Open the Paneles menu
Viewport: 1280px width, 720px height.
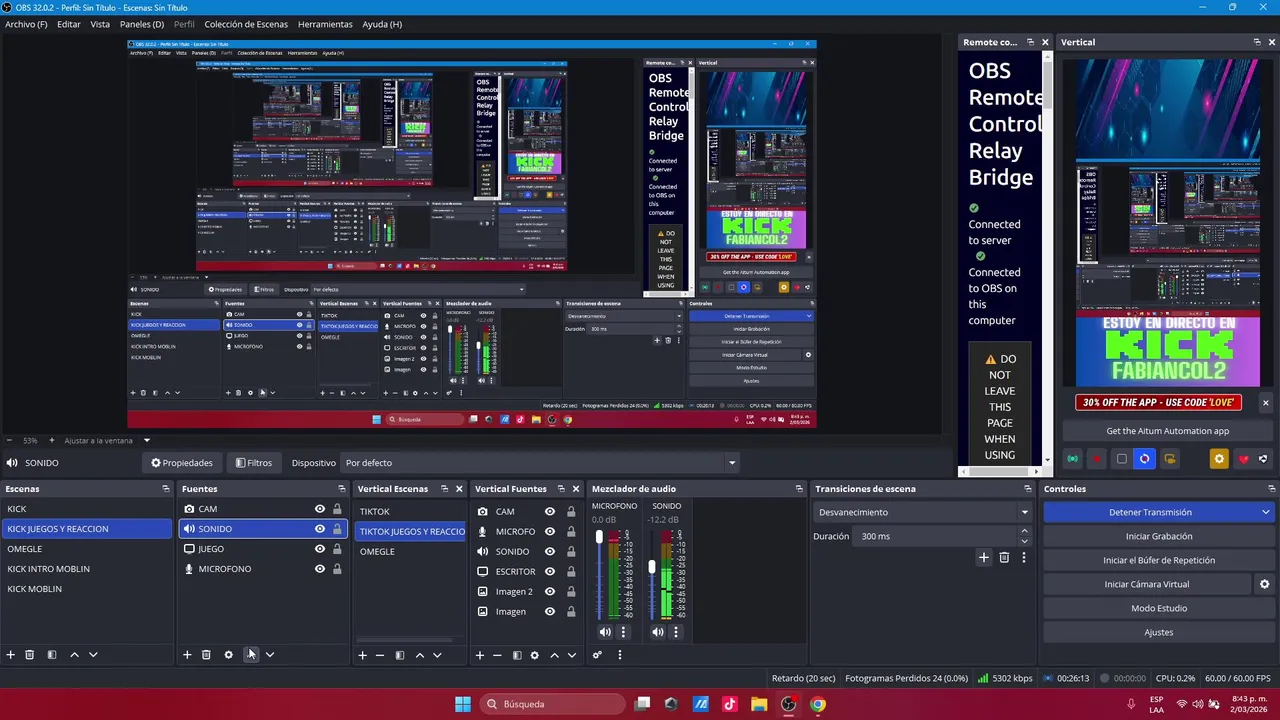[142, 24]
